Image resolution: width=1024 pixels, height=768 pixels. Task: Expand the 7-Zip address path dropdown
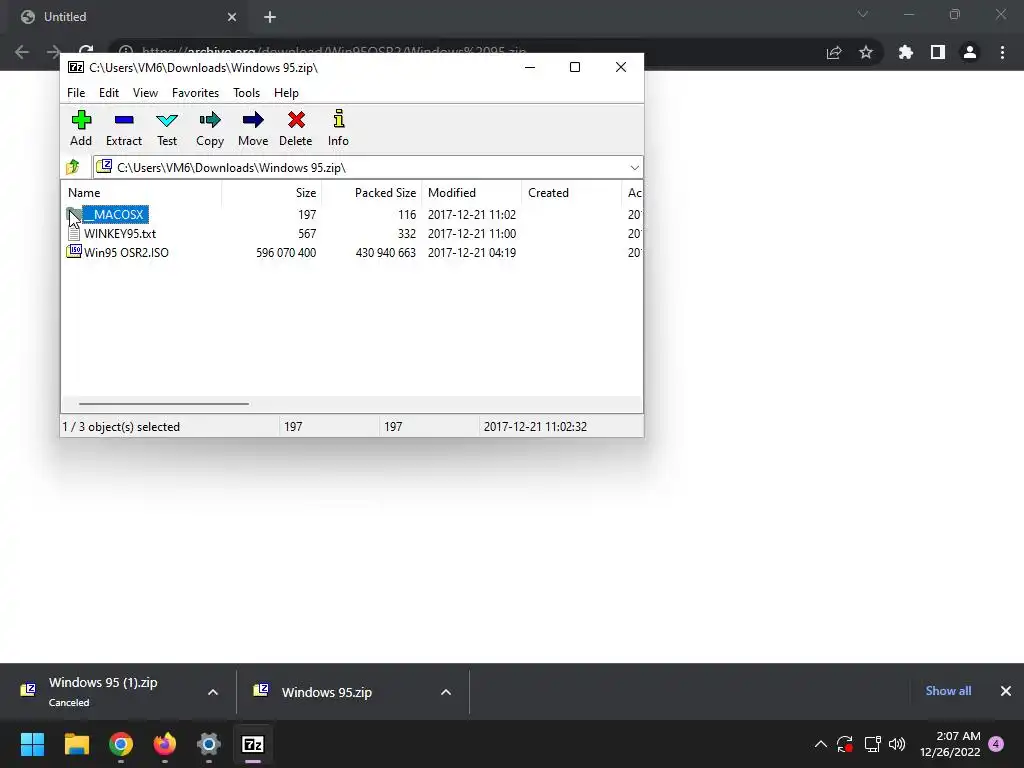(634, 168)
